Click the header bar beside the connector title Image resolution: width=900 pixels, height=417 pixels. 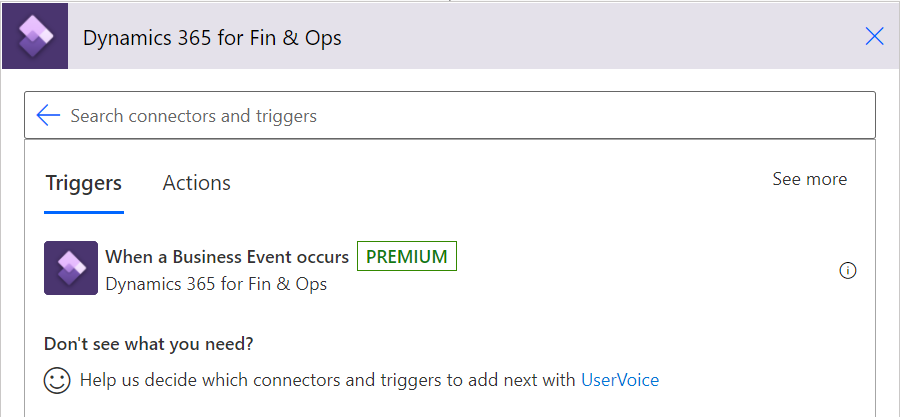(x=603, y=37)
